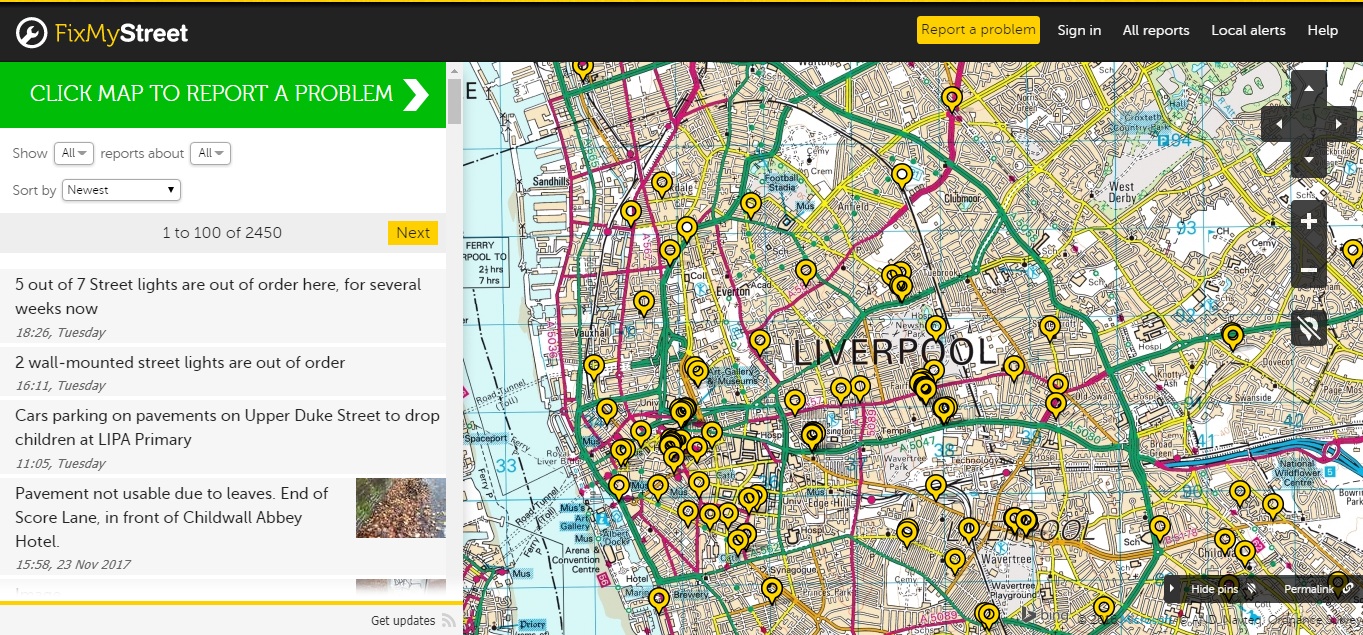The image size is (1363, 635).
Task: Pan the map right
Action: tap(1339, 125)
